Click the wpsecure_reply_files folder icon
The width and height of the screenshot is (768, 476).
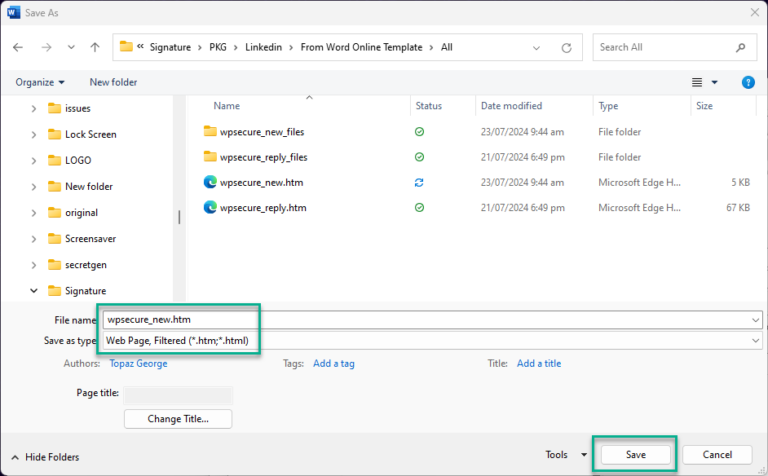(x=210, y=156)
